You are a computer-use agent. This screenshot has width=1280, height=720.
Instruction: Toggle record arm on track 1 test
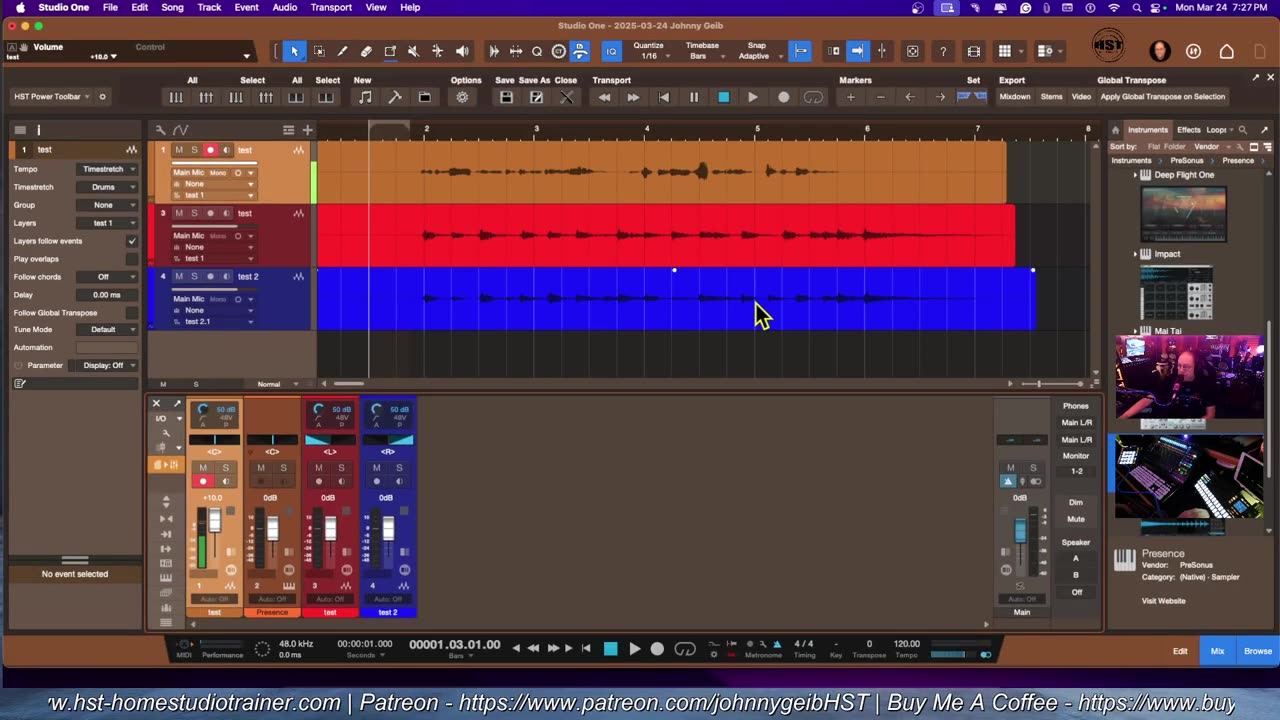[210, 150]
